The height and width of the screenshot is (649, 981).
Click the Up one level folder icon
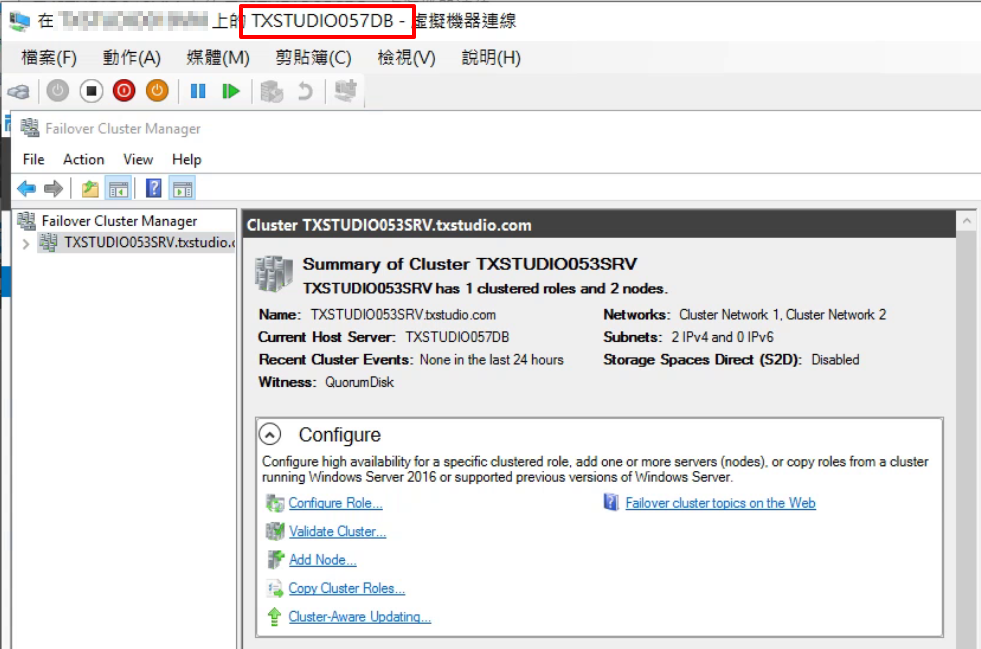click(90, 188)
